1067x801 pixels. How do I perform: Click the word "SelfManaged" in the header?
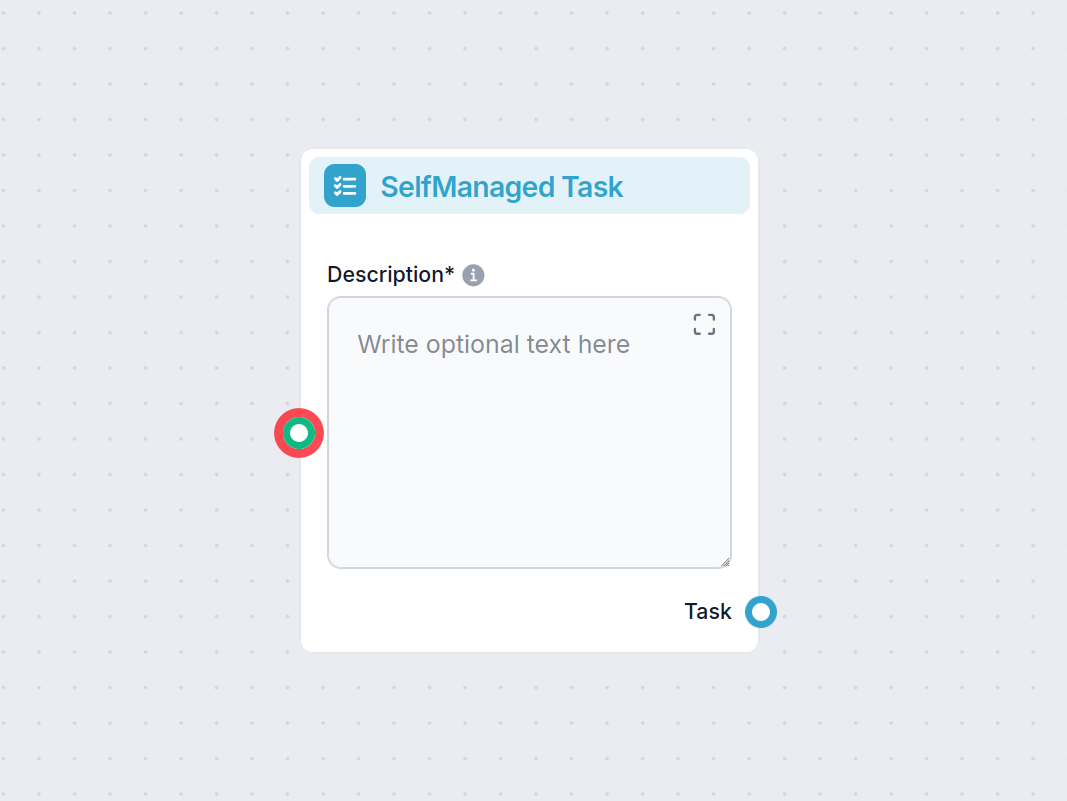click(x=467, y=187)
